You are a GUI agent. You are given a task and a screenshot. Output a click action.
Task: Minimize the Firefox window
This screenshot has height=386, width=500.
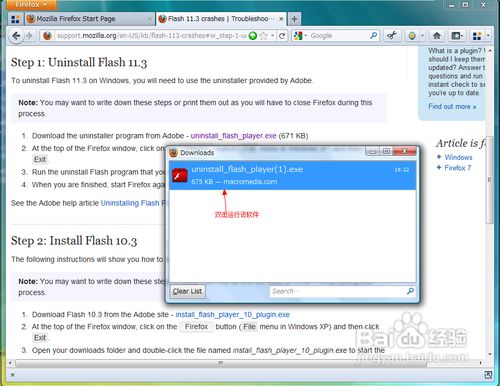[452, 5]
